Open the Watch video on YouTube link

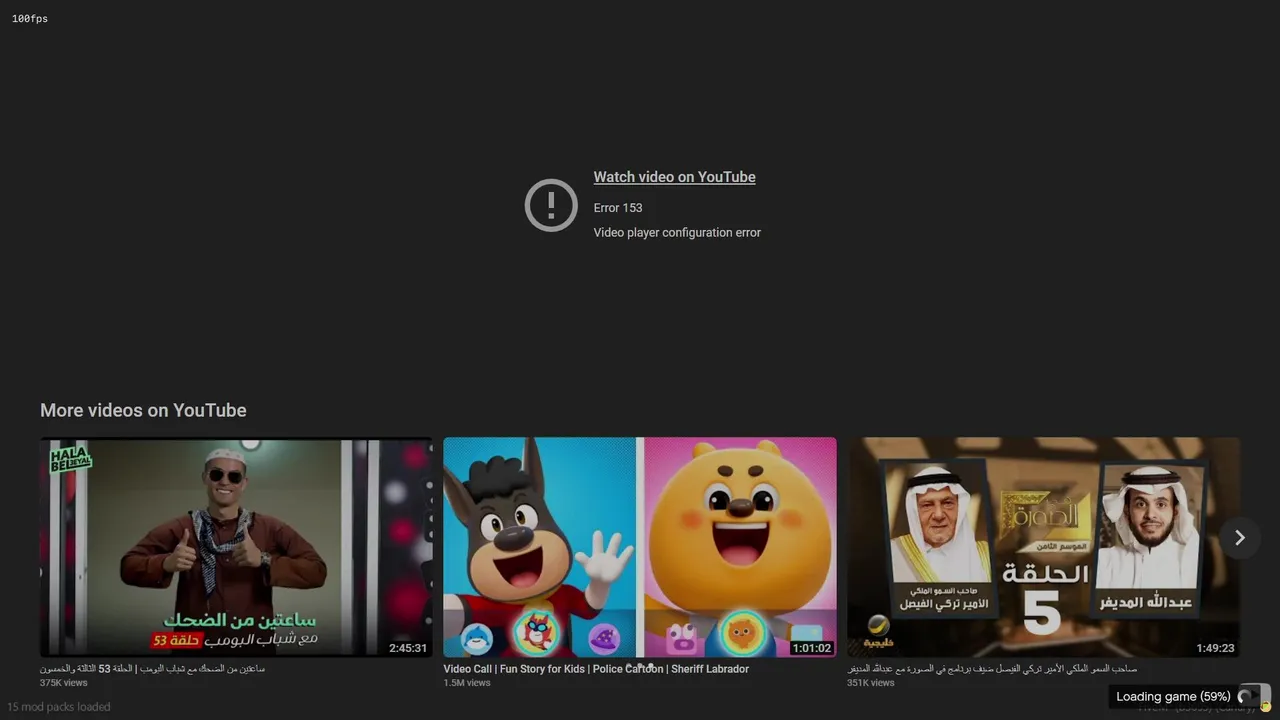(674, 177)
